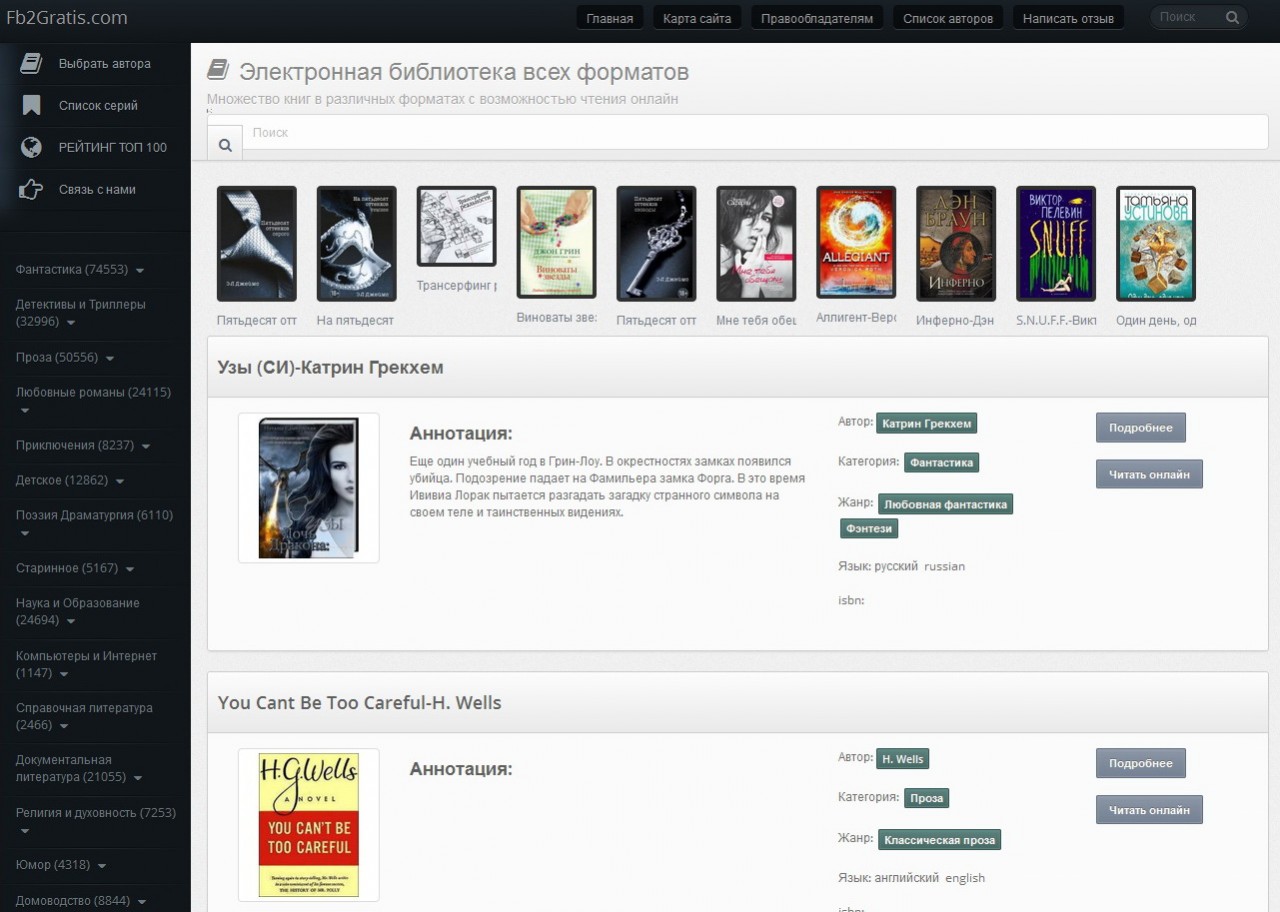Image resolution: width=1280 pixels, height=912 pixels.
Task: Click Читать онлайн for the Узы book
Action: click(x=1149, y=474)
